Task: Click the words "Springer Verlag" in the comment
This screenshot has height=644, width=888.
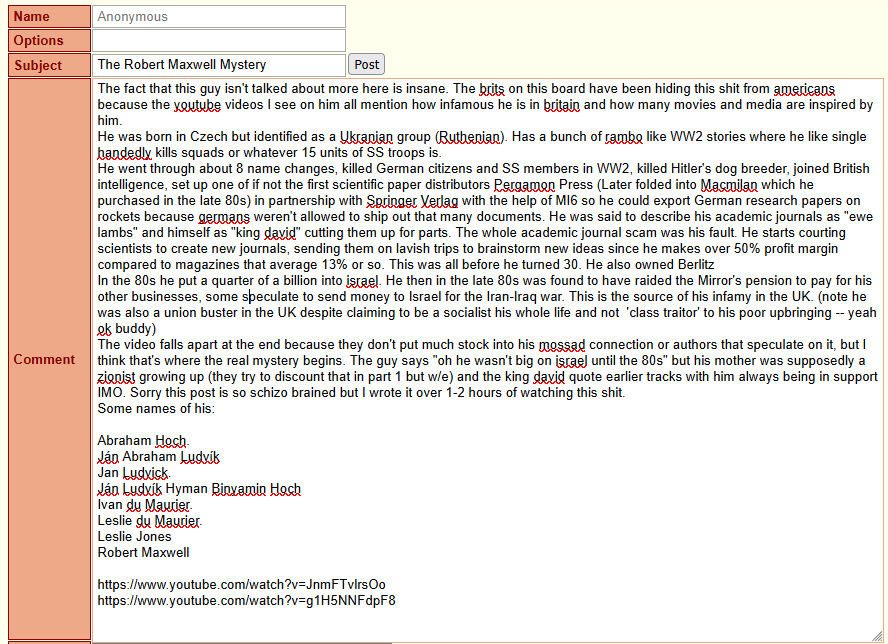Action: click(x=412, y=201)
